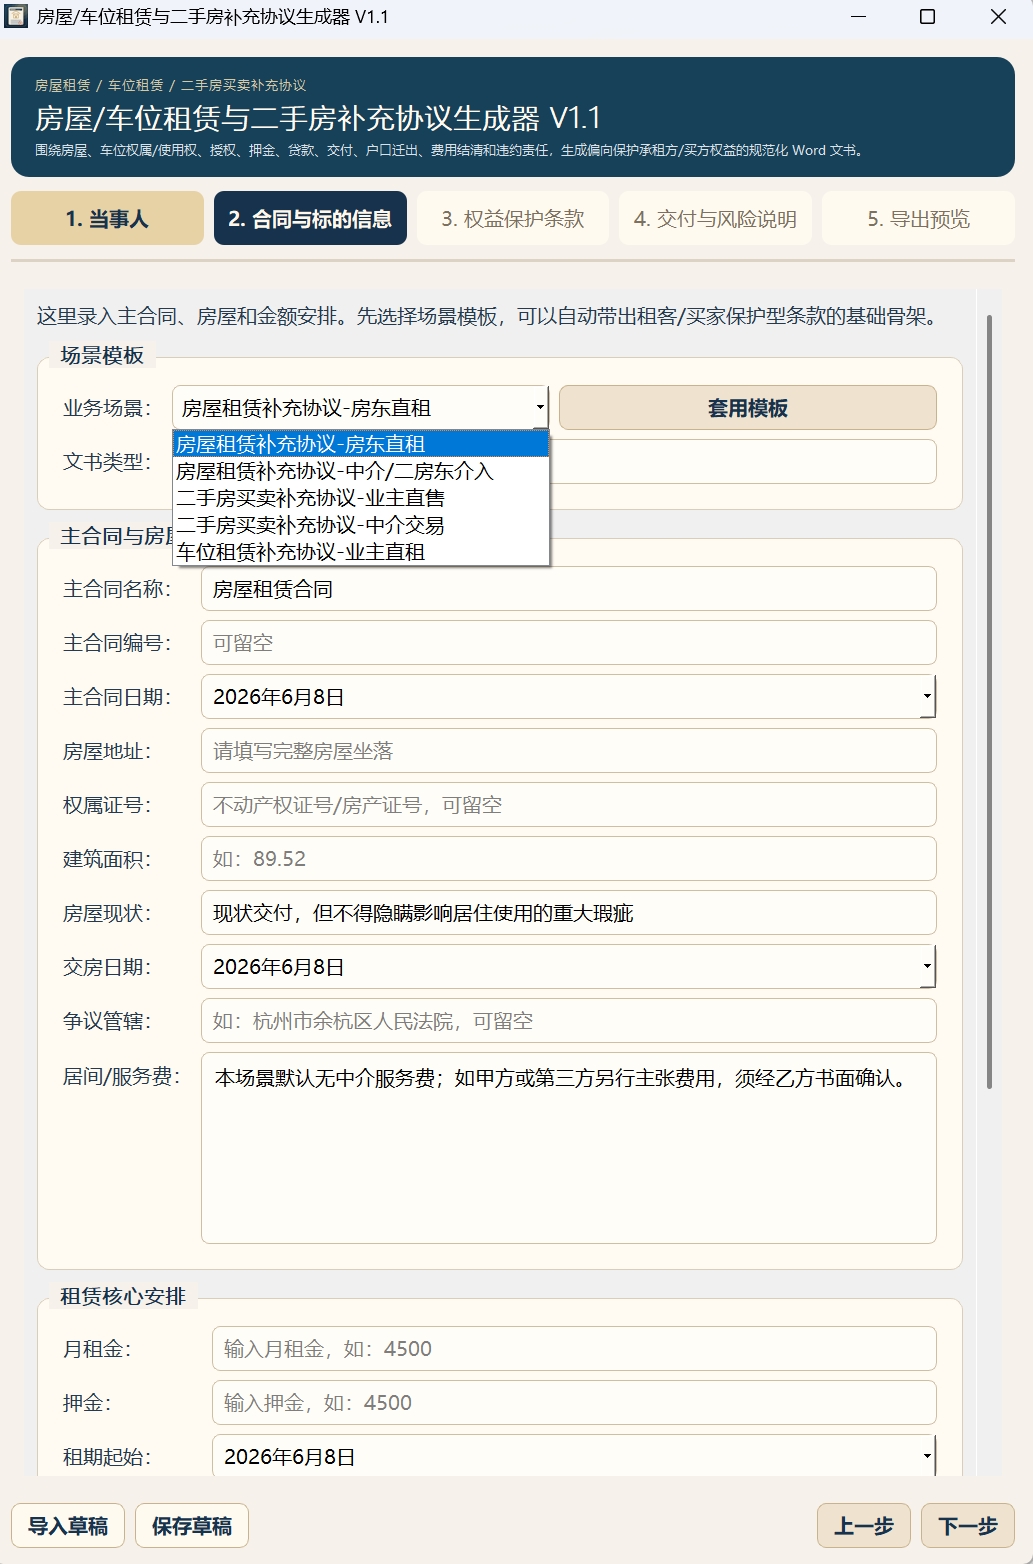This screenshot has height=1564, width=1033.
Task: Choose 房屋租赁补充协议-中介/二房东介入 option
Action: 361,471
